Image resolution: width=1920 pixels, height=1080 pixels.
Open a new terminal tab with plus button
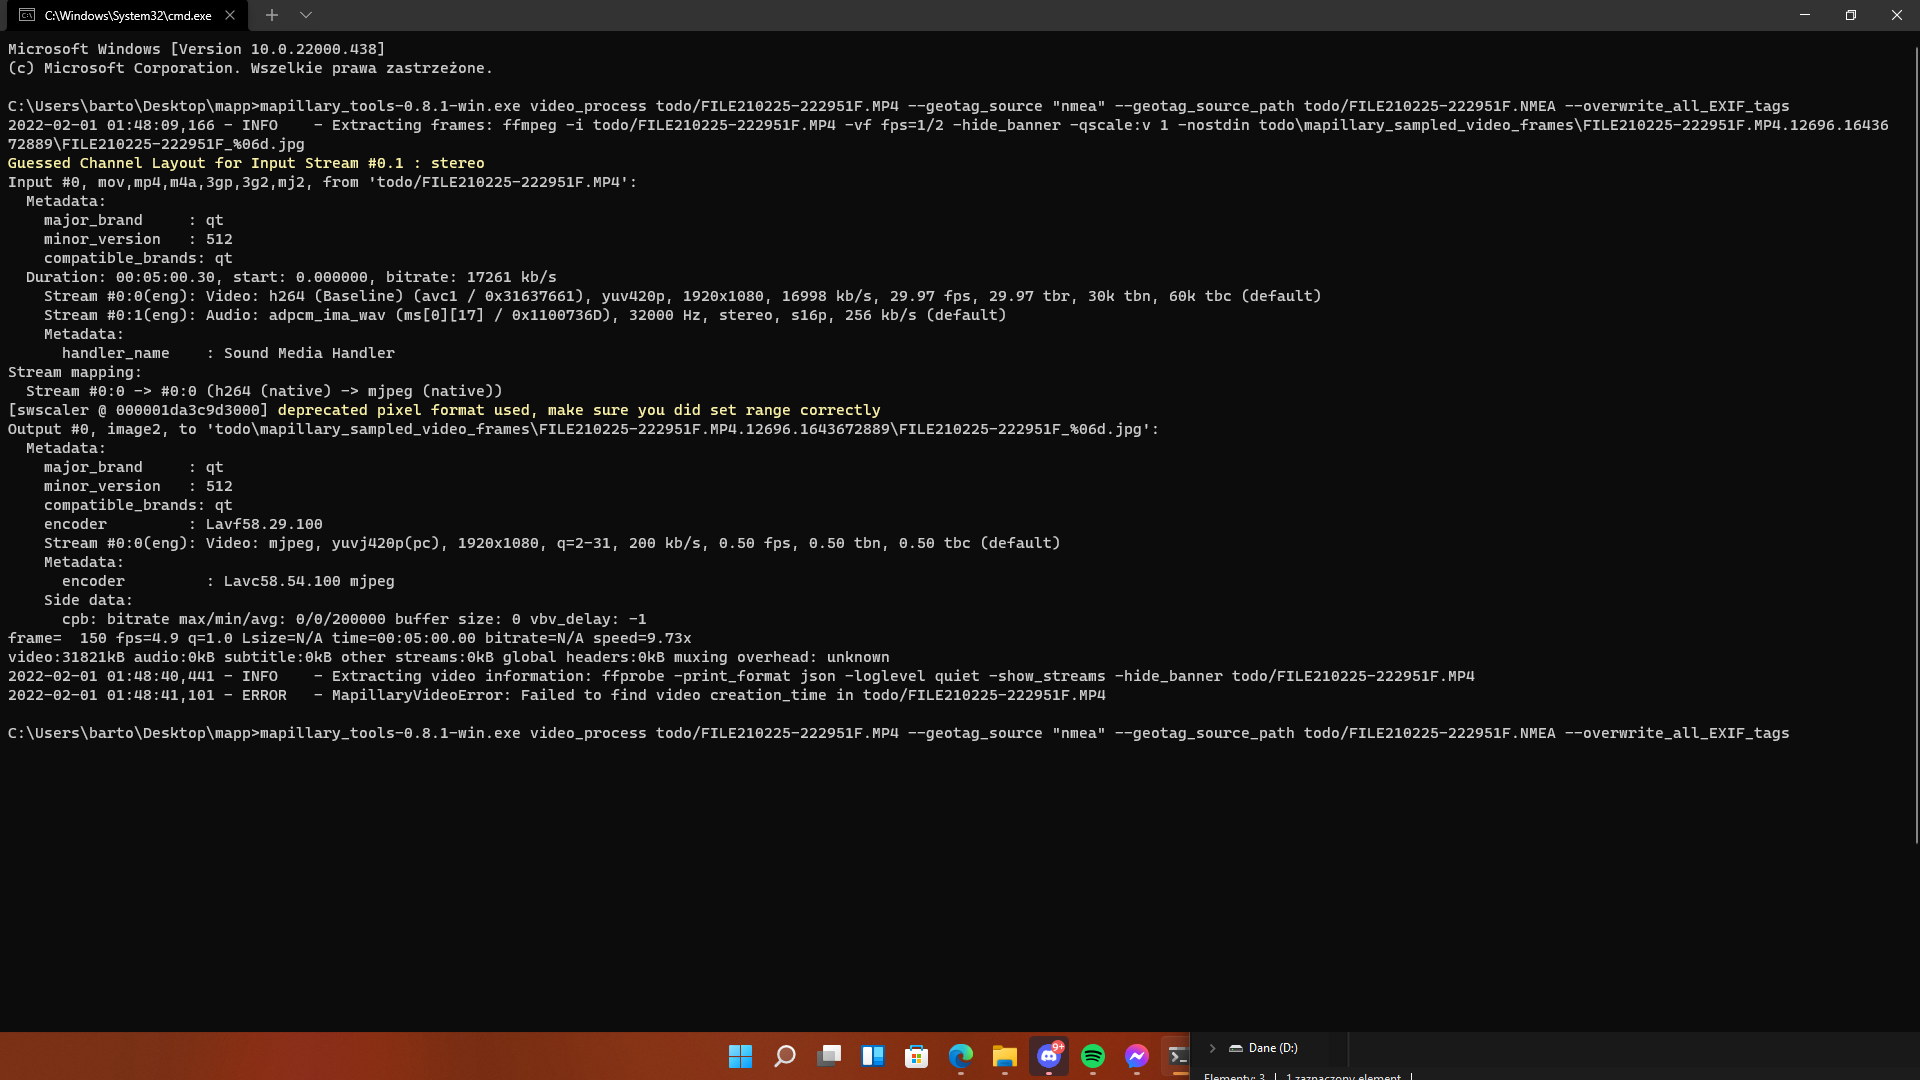coord(272,15)
